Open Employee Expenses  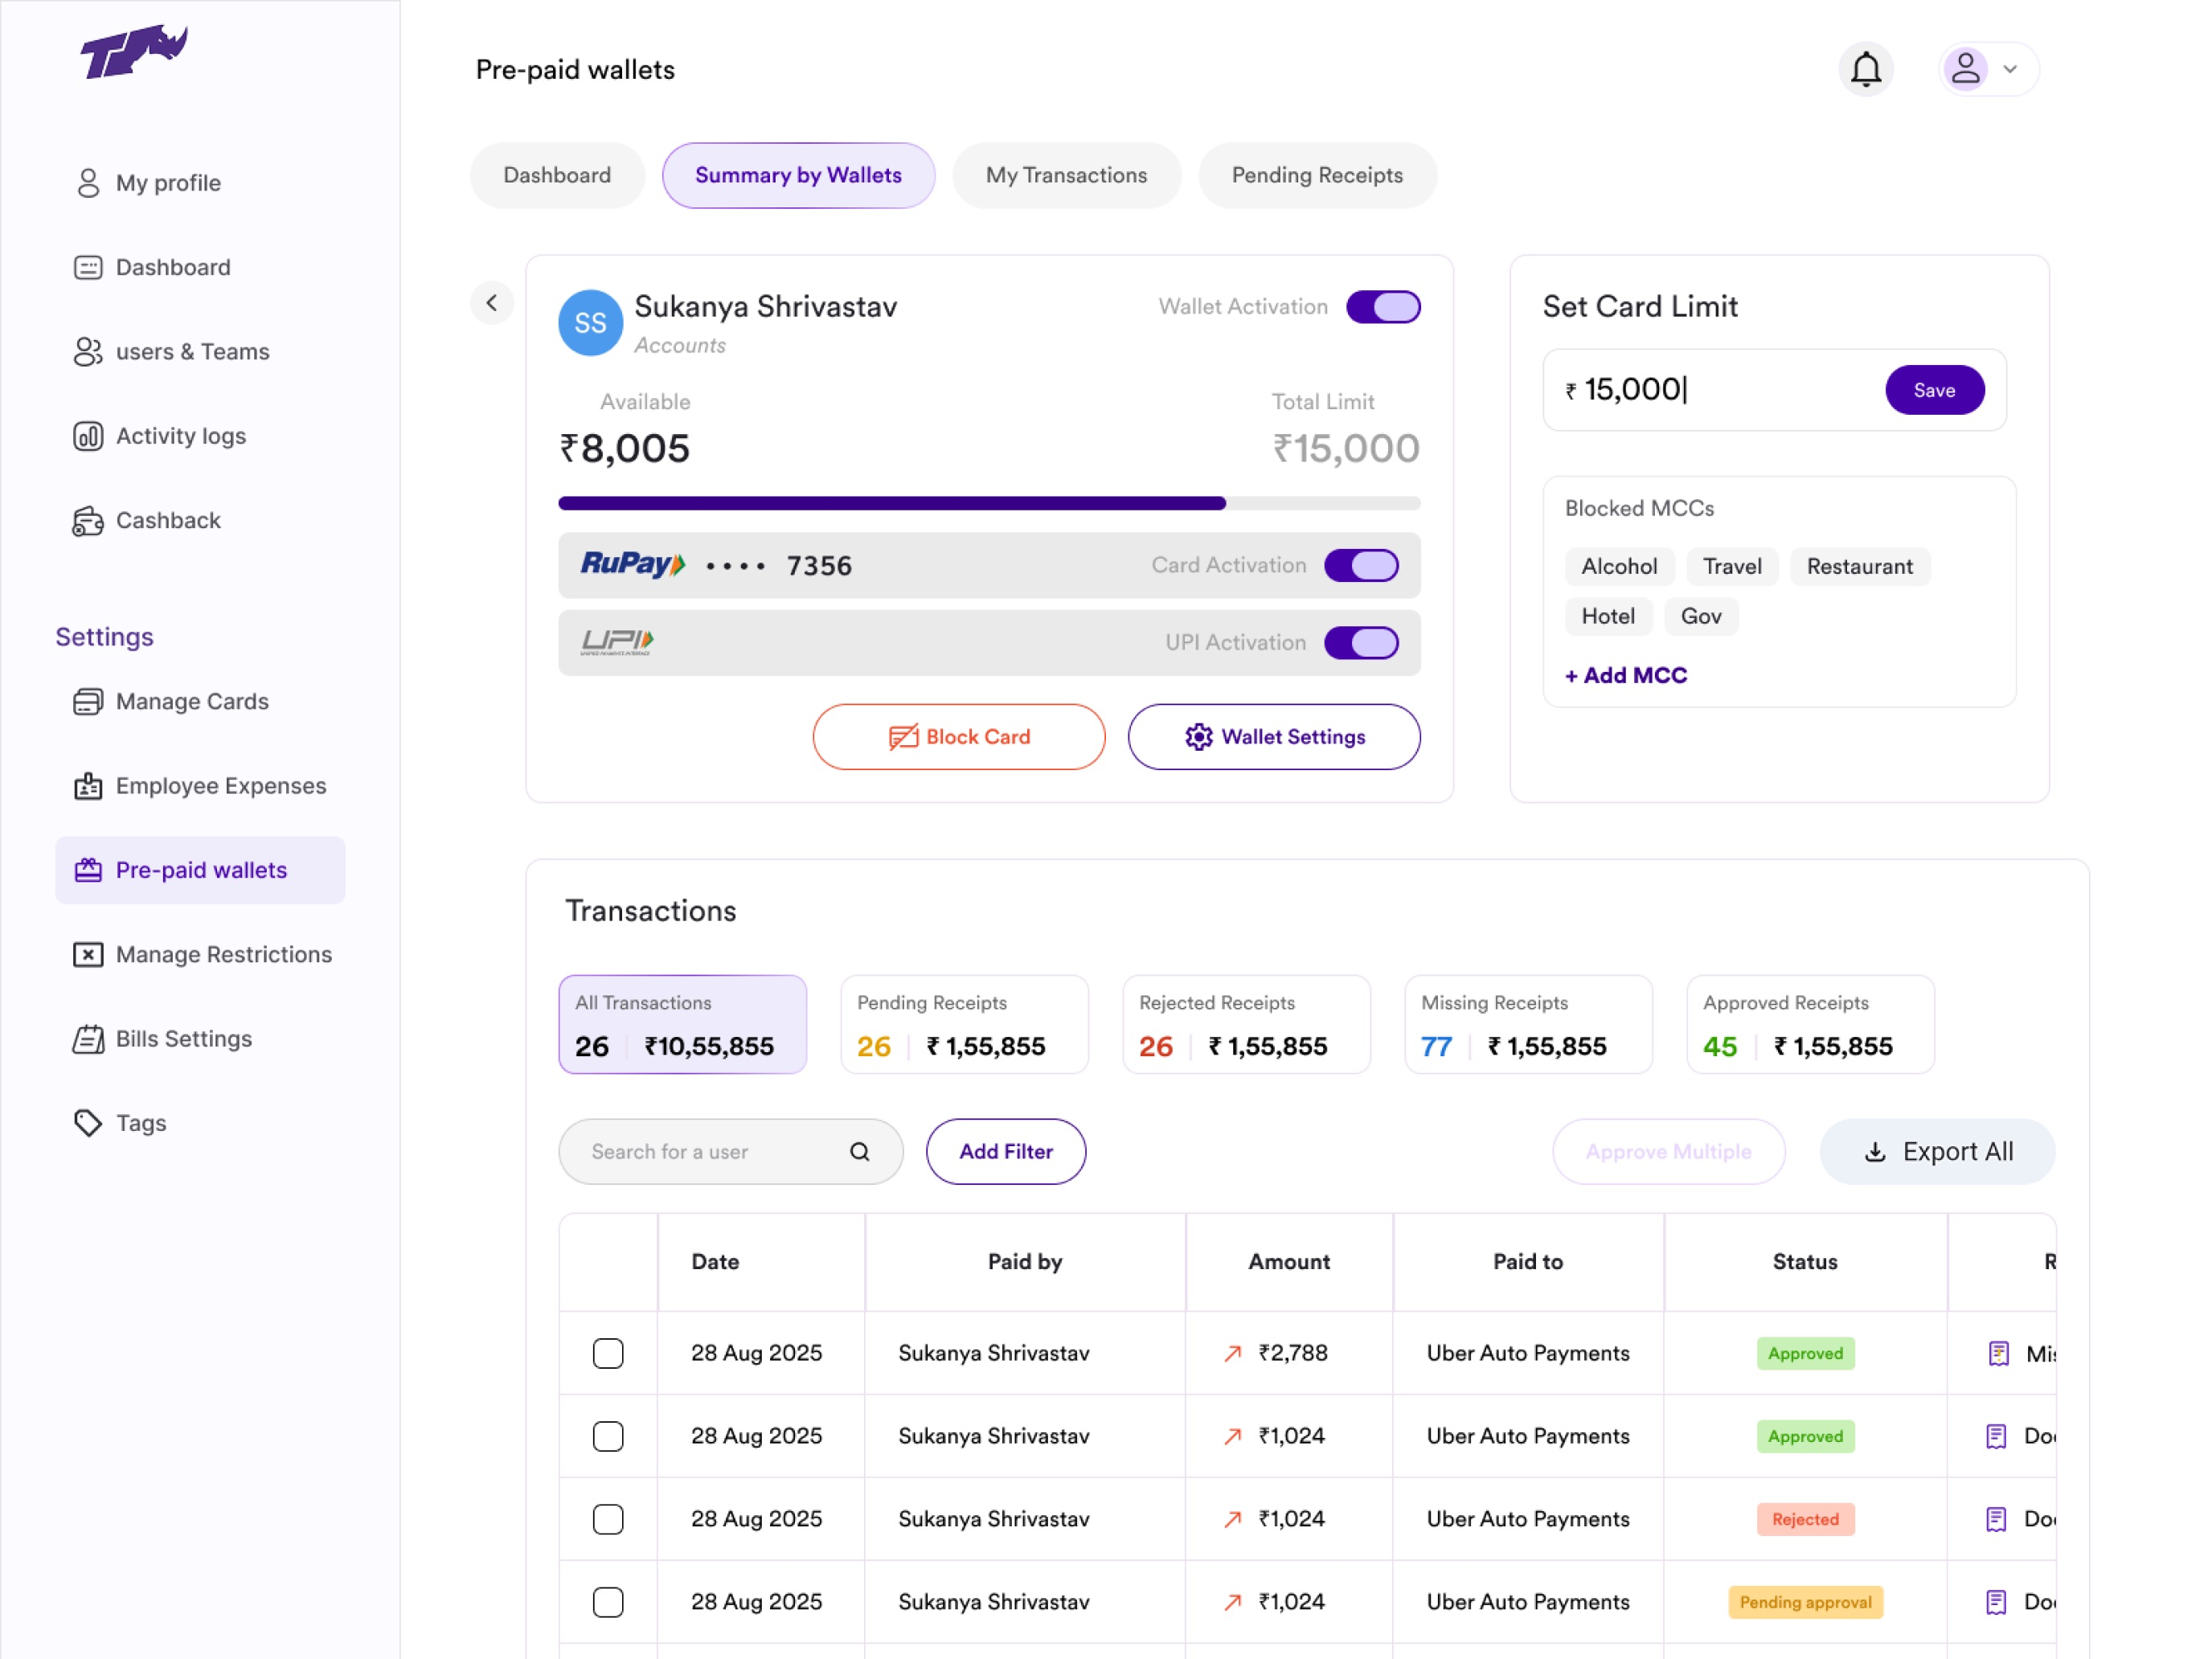[200, 786]
